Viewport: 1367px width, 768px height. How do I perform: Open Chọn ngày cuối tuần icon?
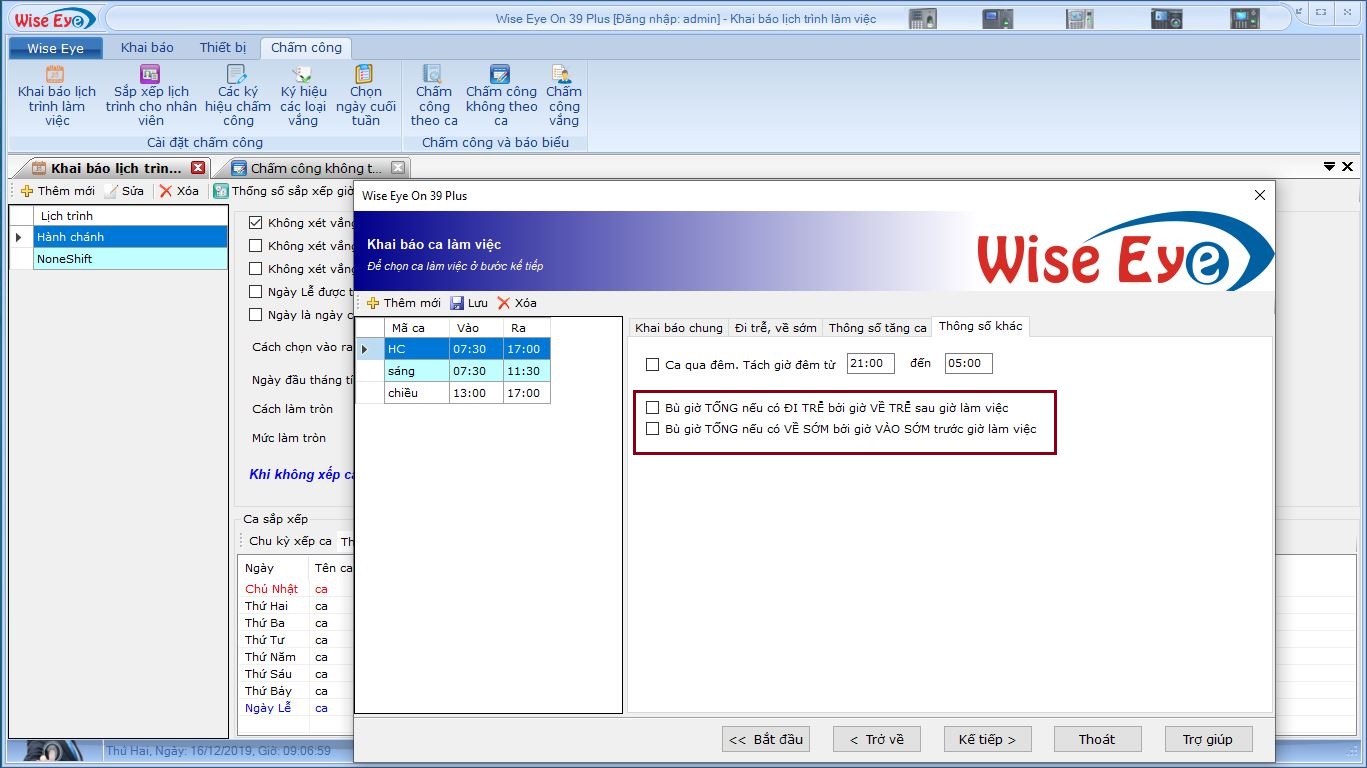tap(365, 75)
